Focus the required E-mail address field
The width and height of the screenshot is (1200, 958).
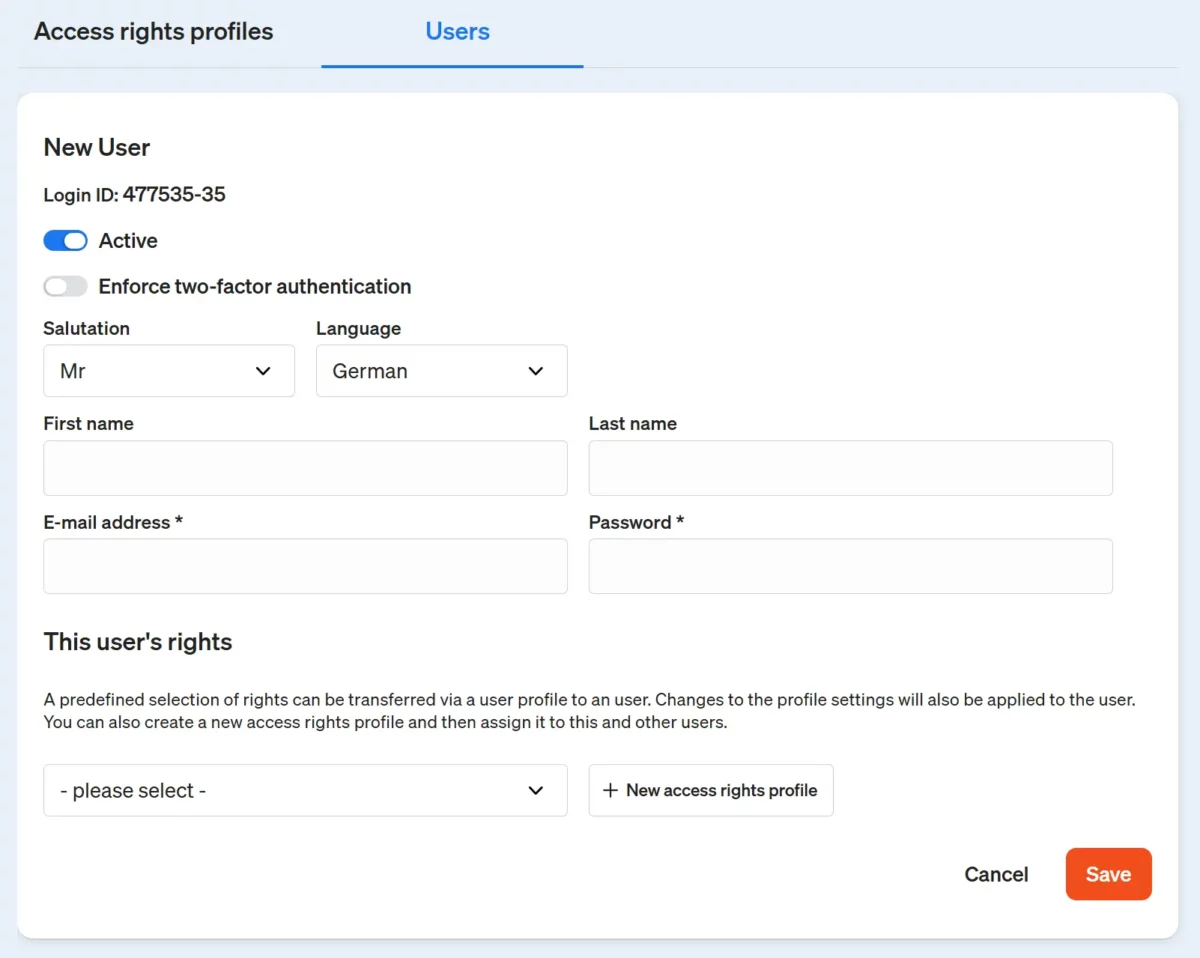(x=305, y=566)
